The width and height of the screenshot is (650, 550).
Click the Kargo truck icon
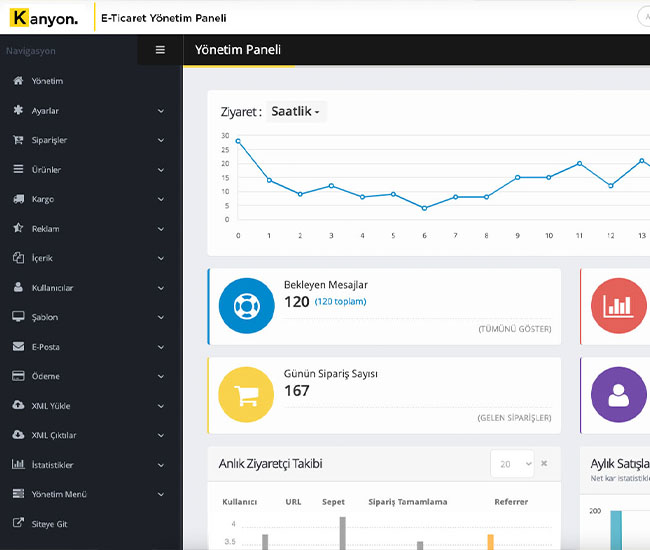point(18,199)
